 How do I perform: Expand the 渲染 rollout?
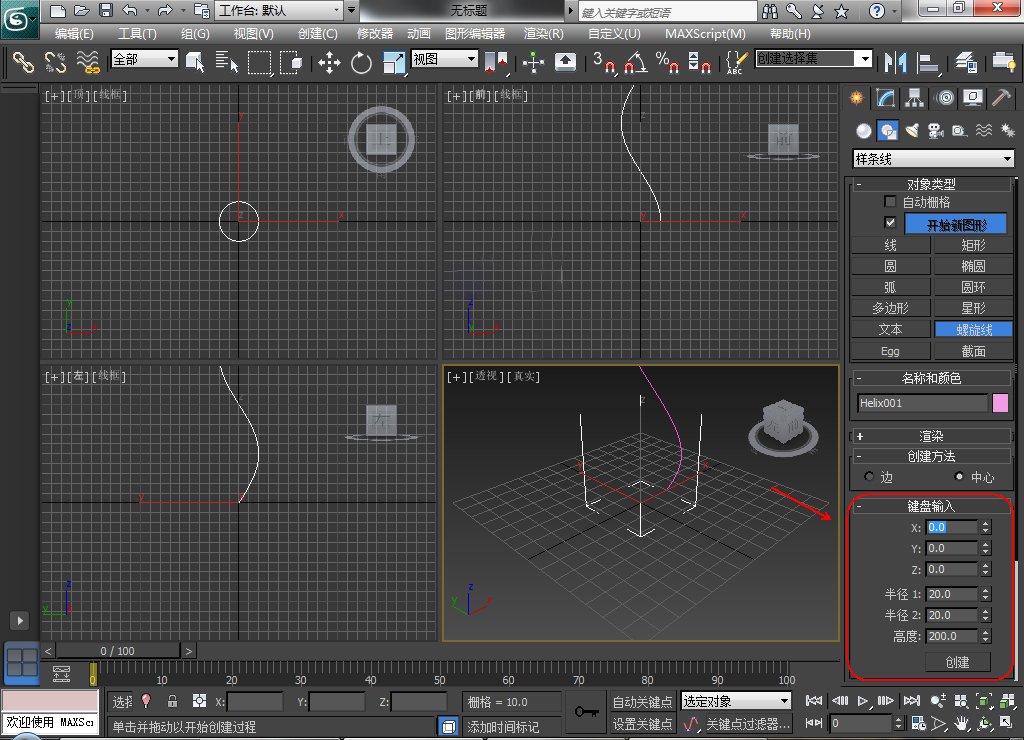931,436
